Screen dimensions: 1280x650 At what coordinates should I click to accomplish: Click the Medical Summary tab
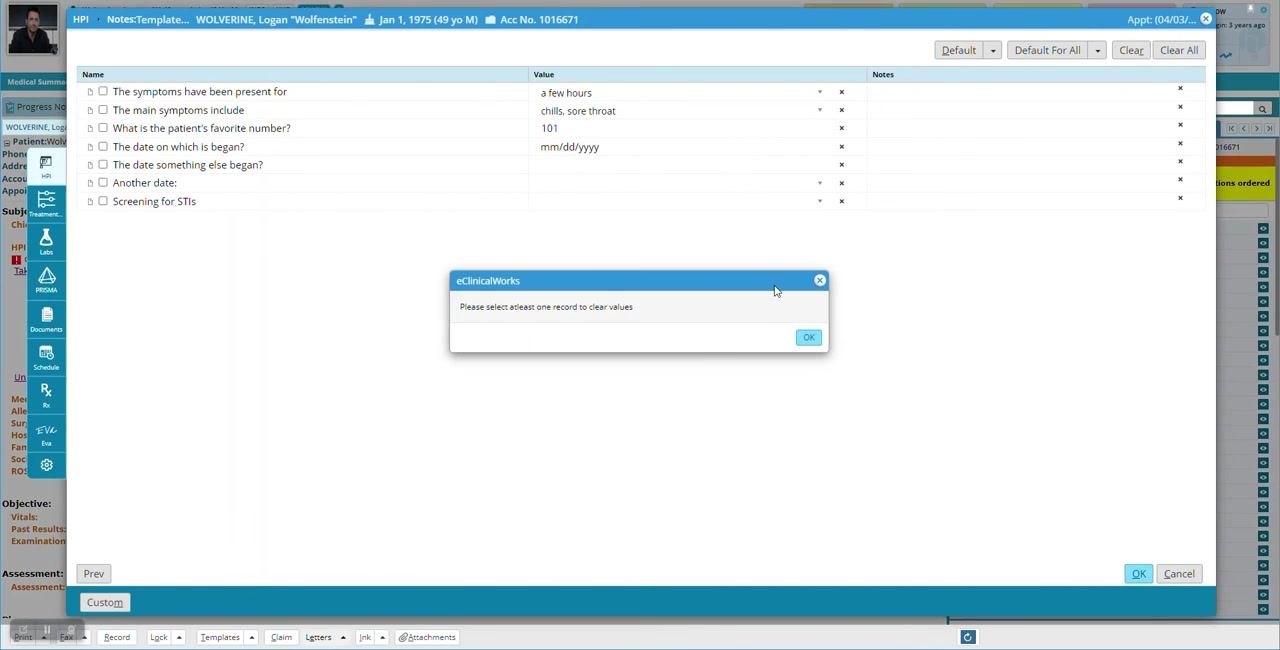34,82
